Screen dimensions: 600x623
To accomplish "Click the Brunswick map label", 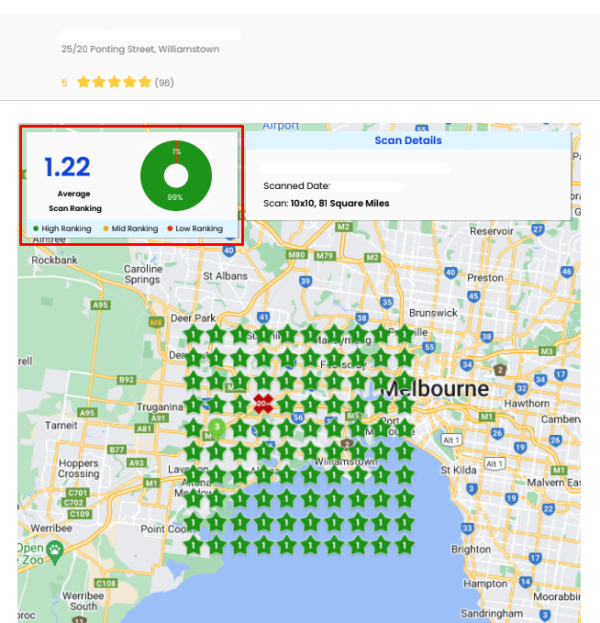I will pyautogui.click(x=433, y=313).
